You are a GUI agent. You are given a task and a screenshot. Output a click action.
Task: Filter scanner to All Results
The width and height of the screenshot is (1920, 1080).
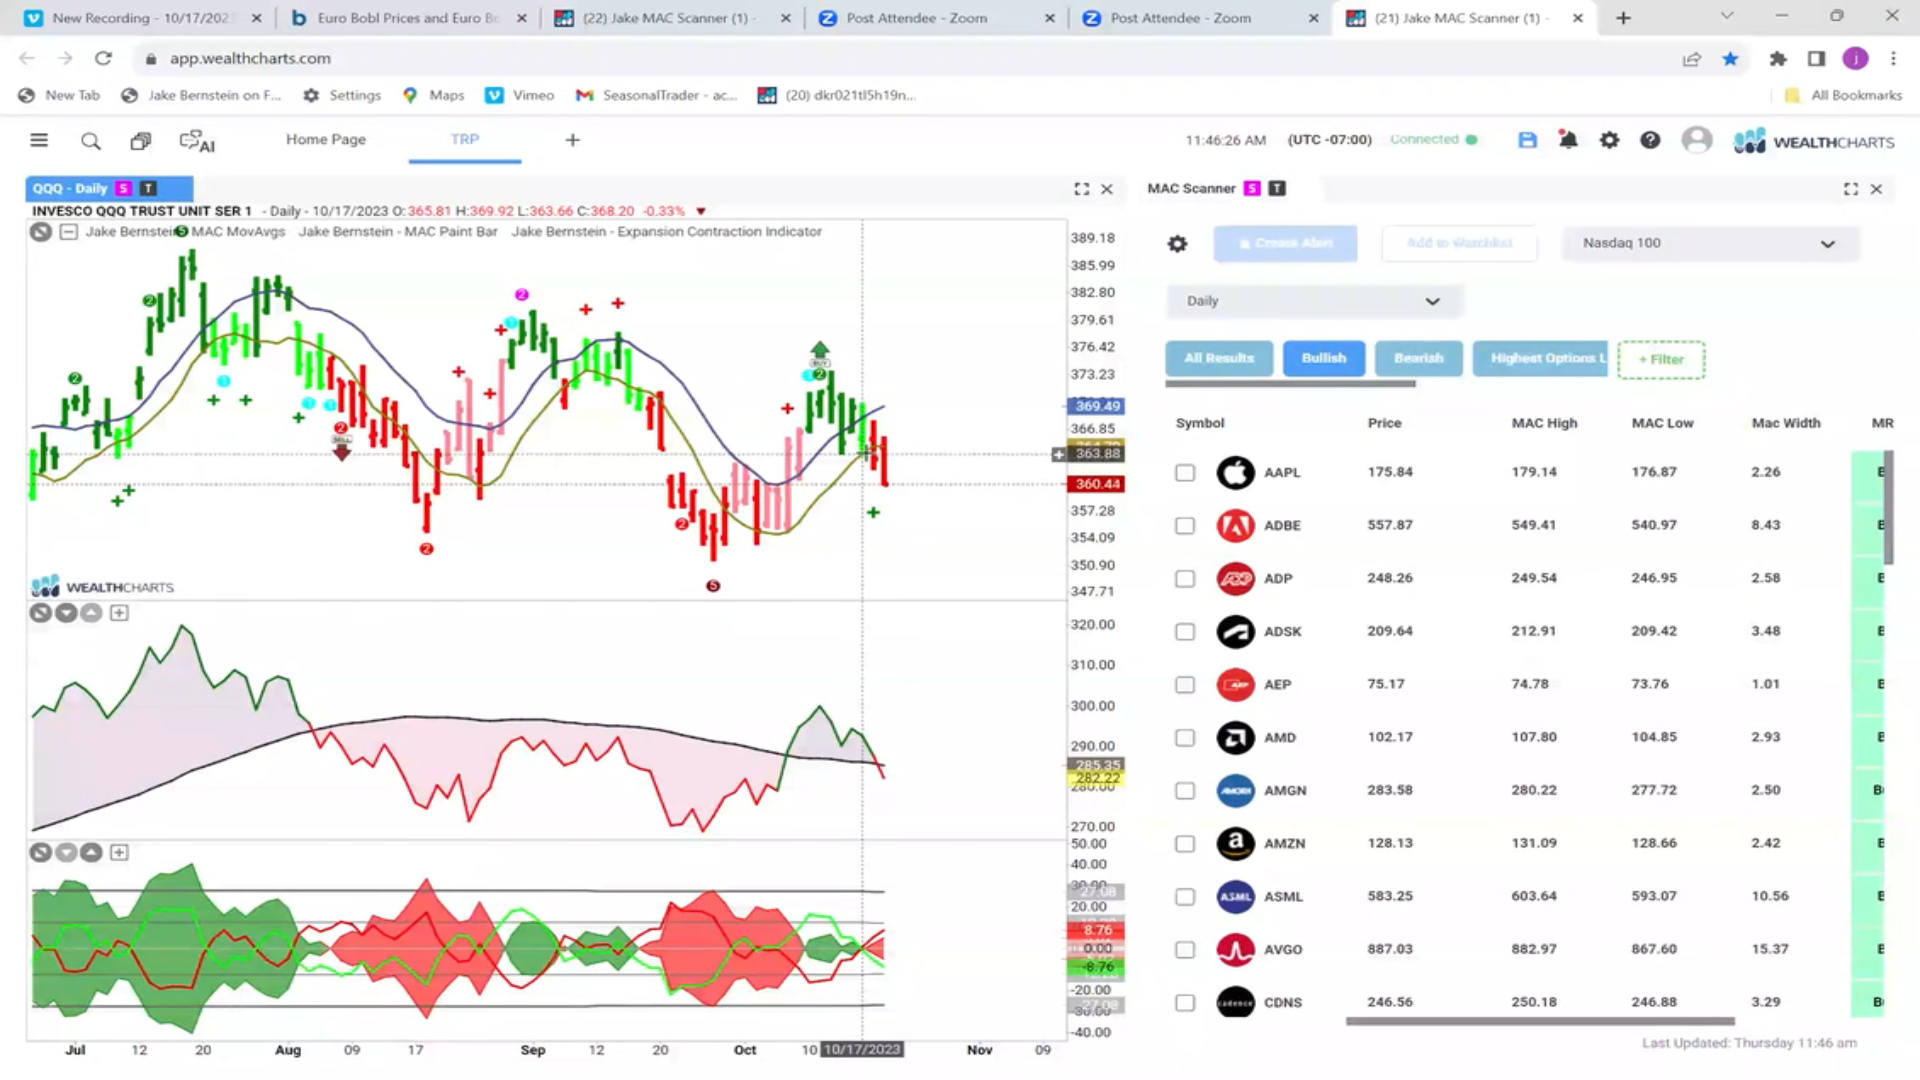1219,358
